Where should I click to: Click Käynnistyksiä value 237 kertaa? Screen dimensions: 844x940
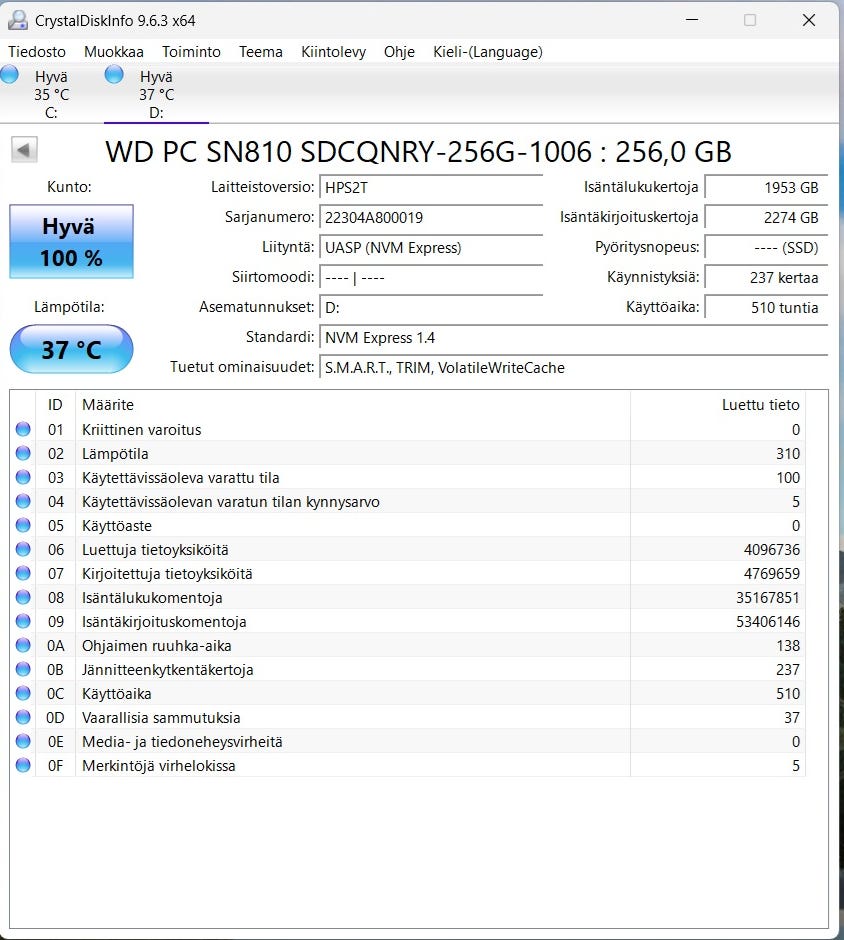point(766,278)
